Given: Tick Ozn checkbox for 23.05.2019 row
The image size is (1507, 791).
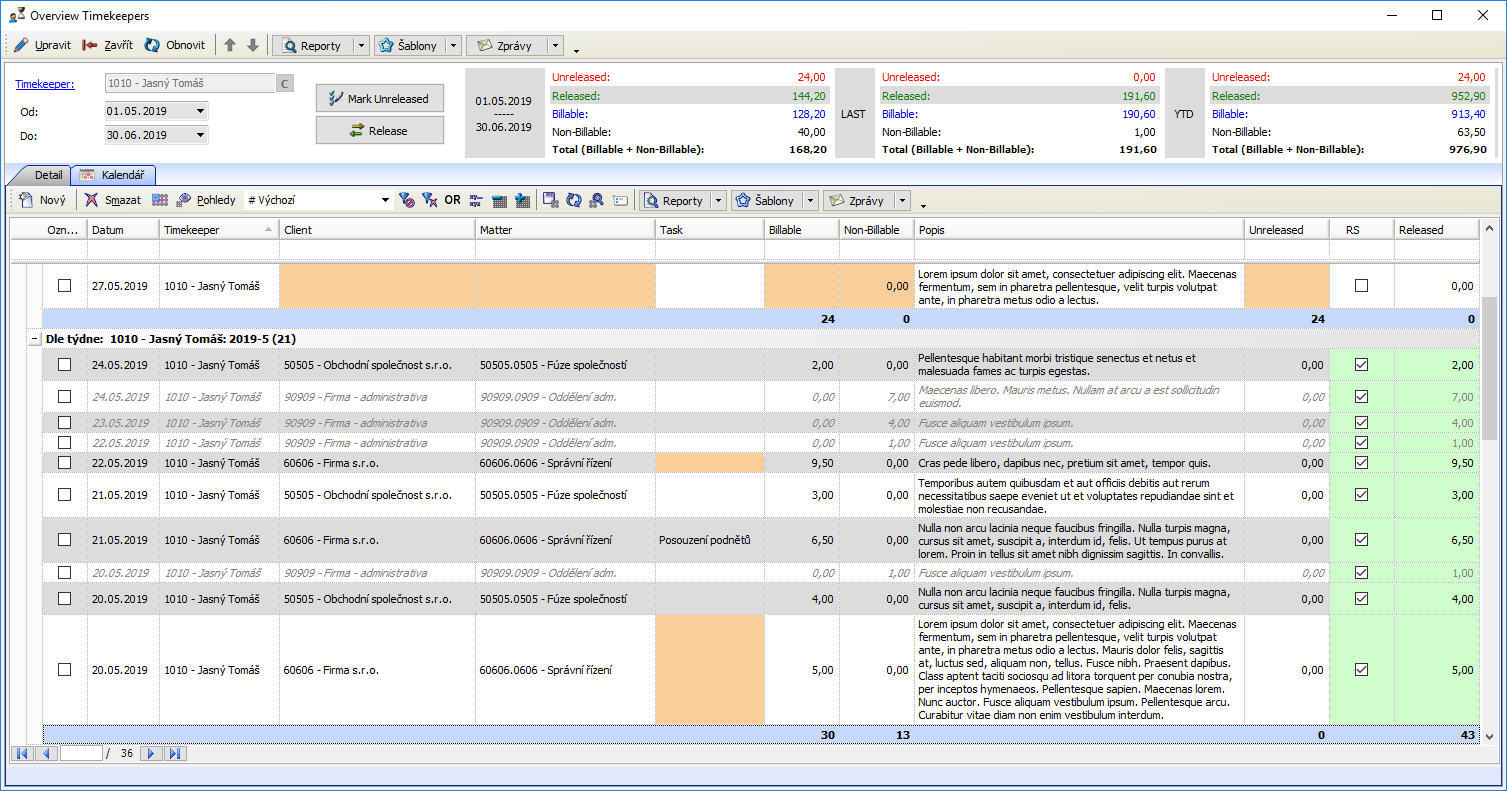Looking at the screenshot, I should pyautogui.click(x=65, y=423).
